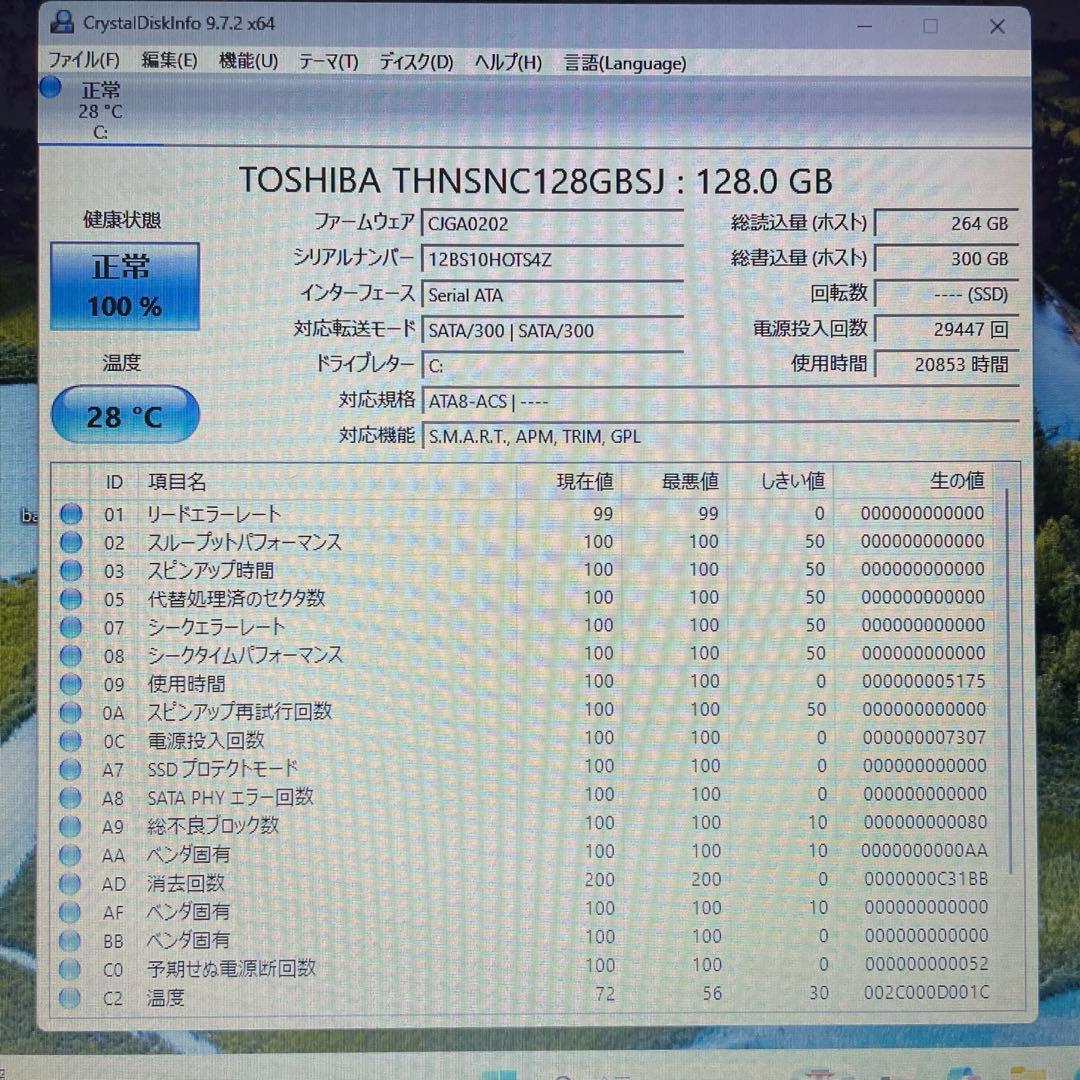Open the ディスク(D) menu
Viewport: 1080px width, 1080px height.
point(417,62)
